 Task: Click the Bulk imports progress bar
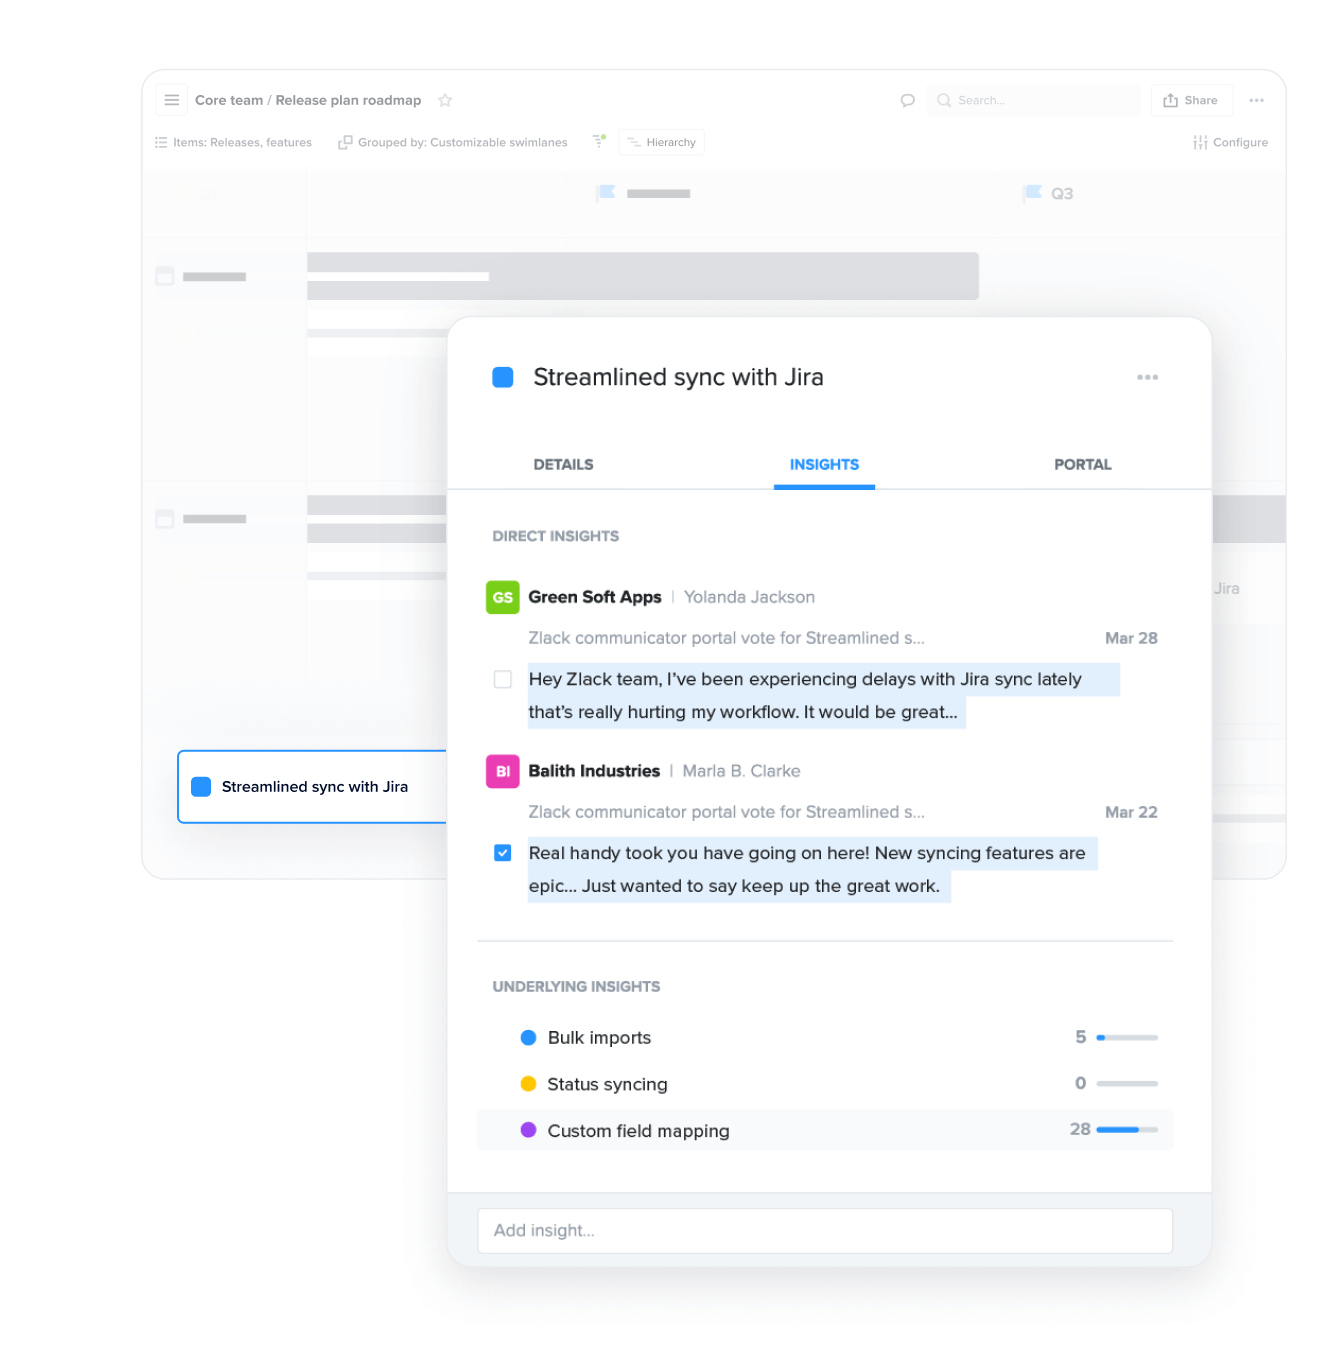point(1127,1038)
